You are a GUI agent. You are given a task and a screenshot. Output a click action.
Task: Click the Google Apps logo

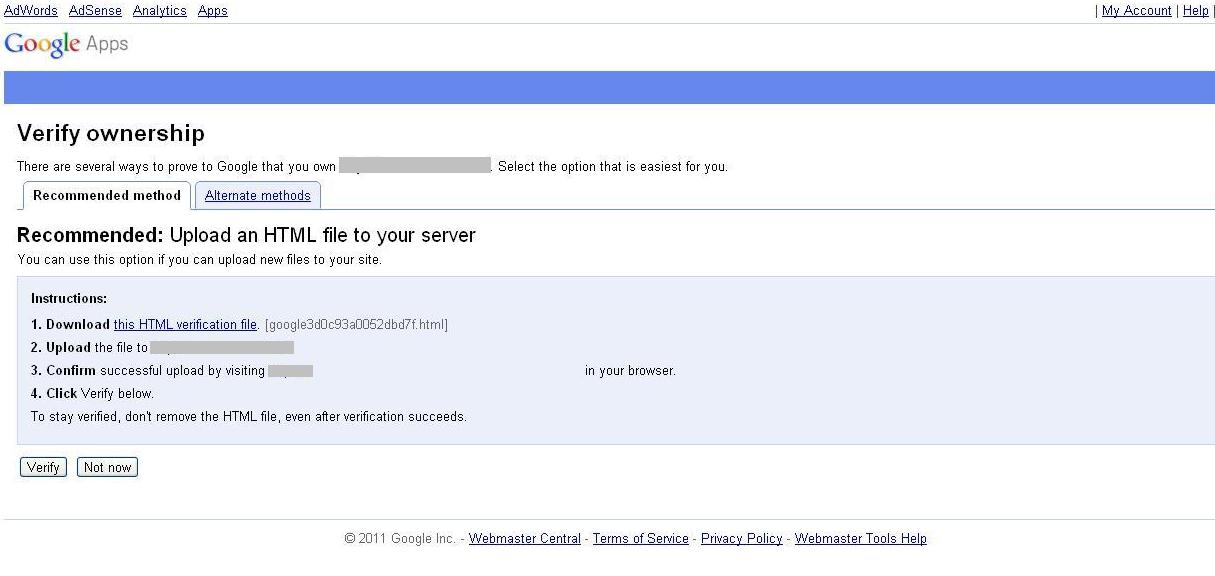tap(66, 45)
